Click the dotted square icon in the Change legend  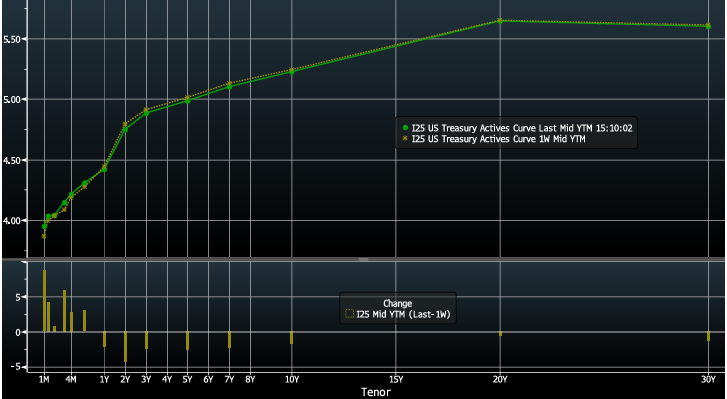(350, 315)
